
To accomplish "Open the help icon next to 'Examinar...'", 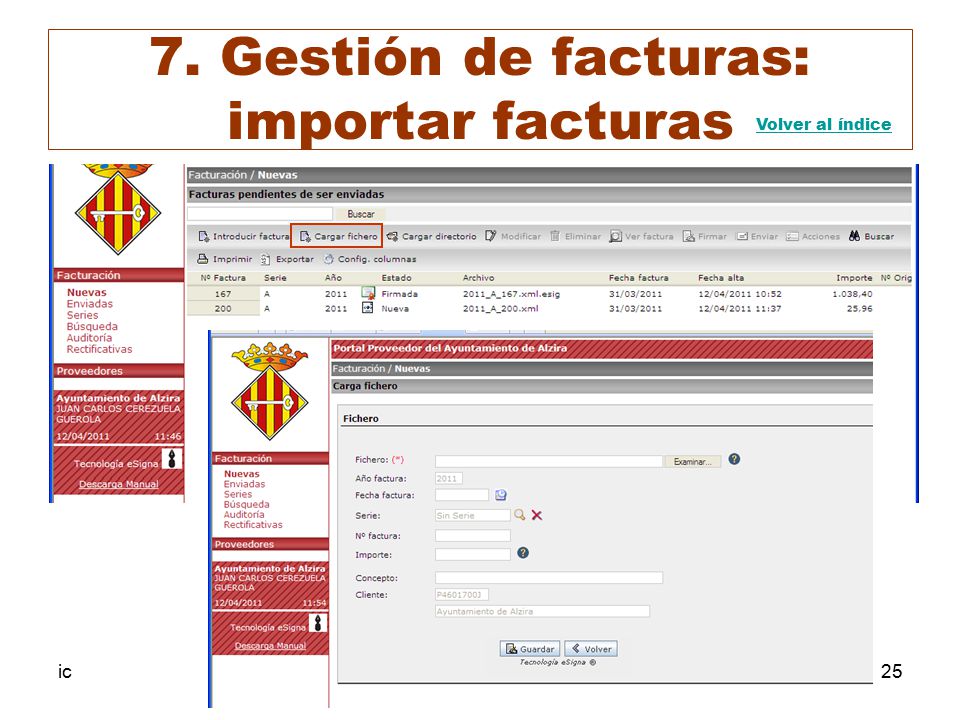I will point(734,459).
